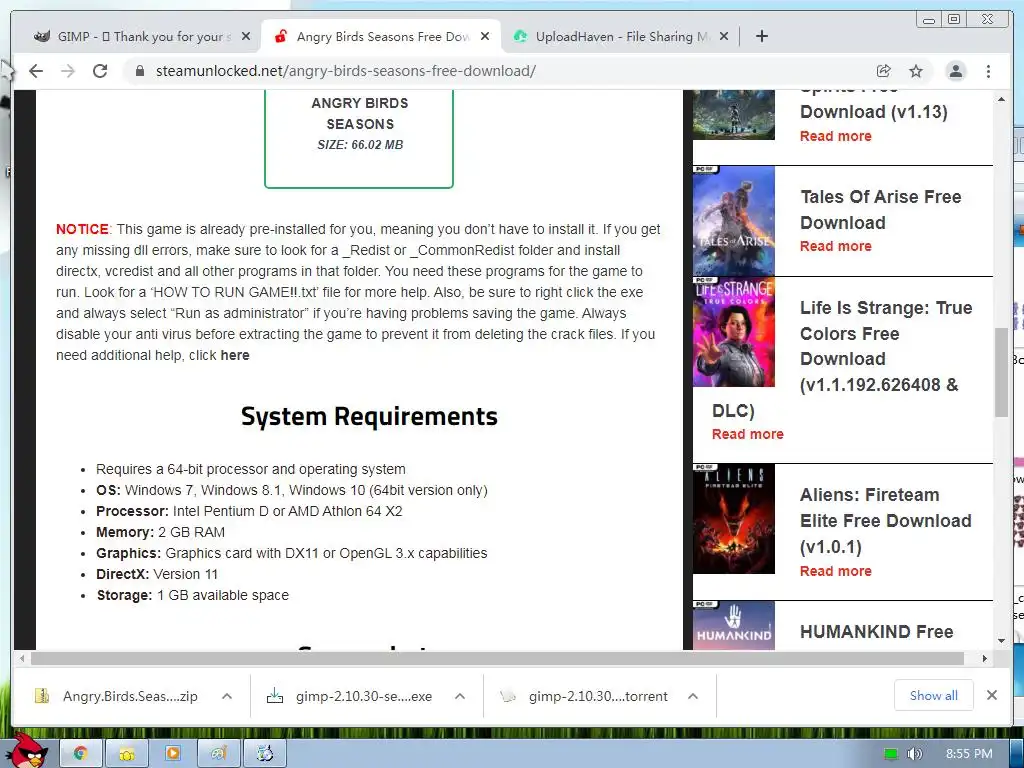The width and height of the screenshot is (1024, 768).
Task: Click the 'here' help link
Action: tap(234, 355)
